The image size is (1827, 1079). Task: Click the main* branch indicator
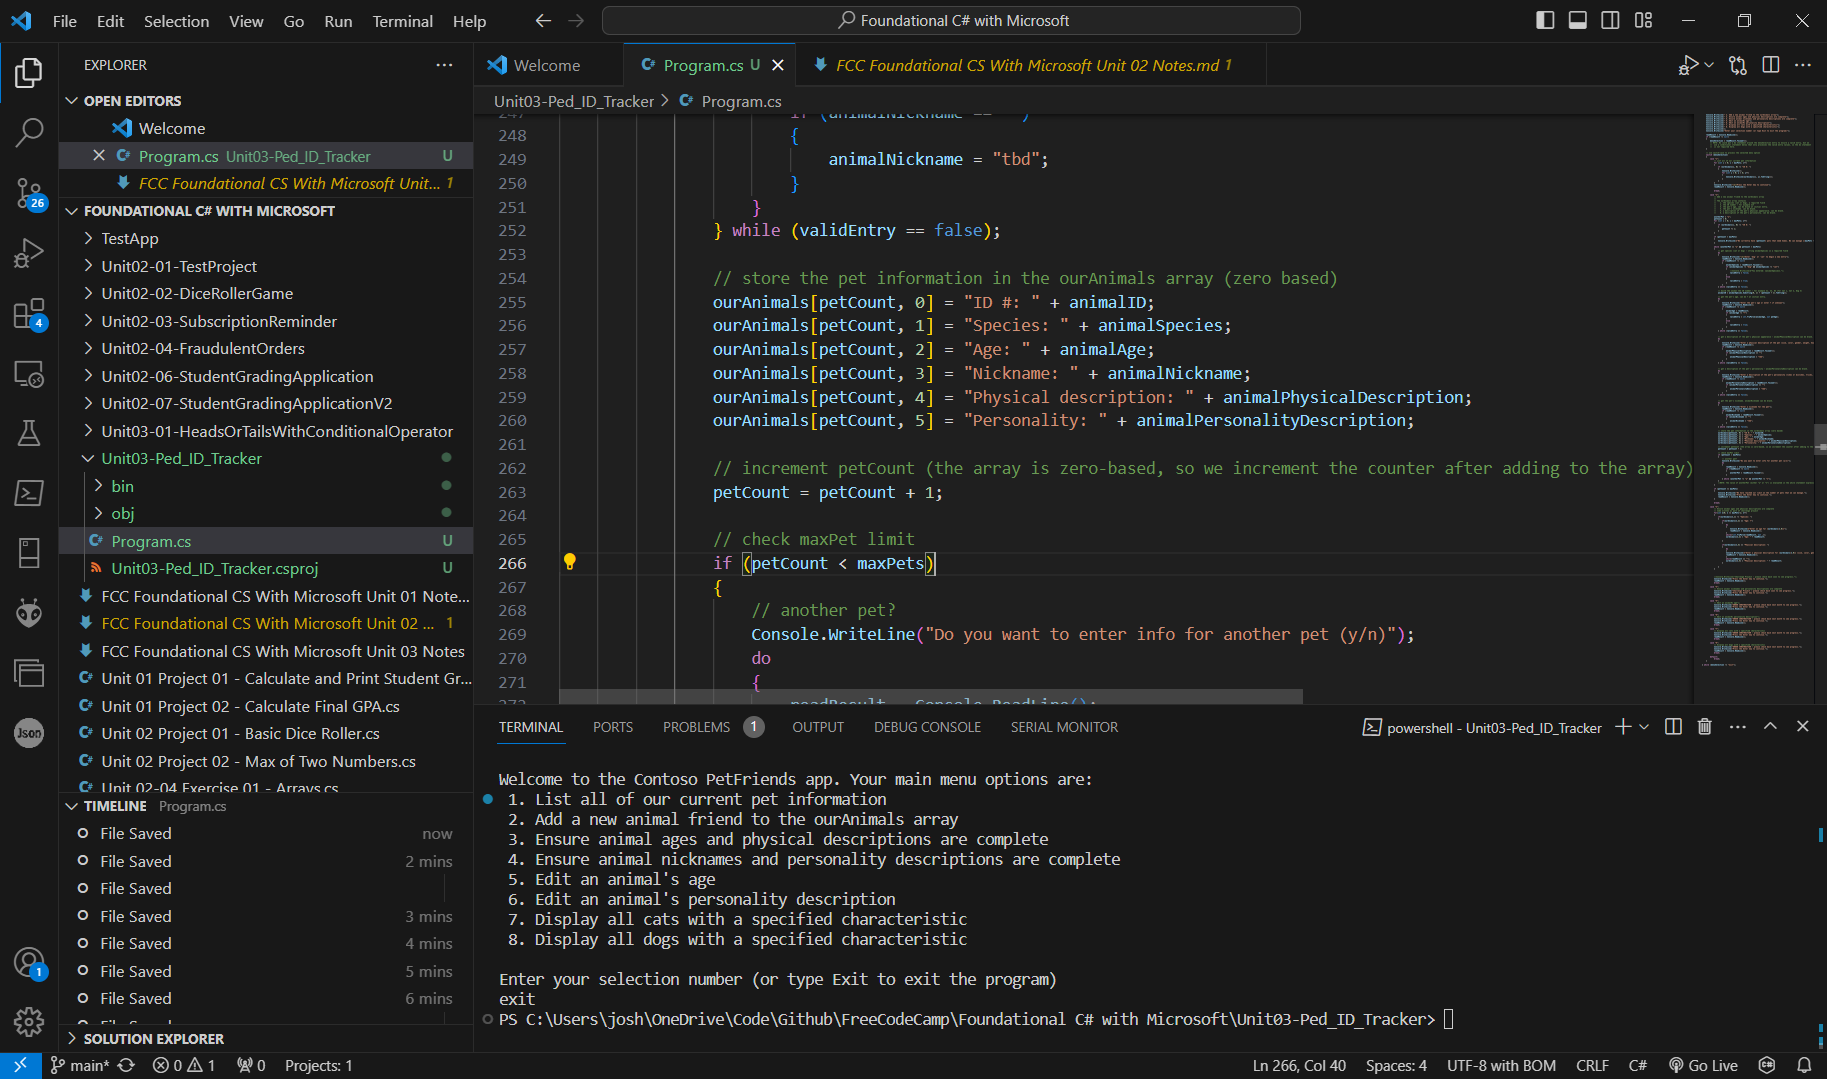(x=81, y=1065)
